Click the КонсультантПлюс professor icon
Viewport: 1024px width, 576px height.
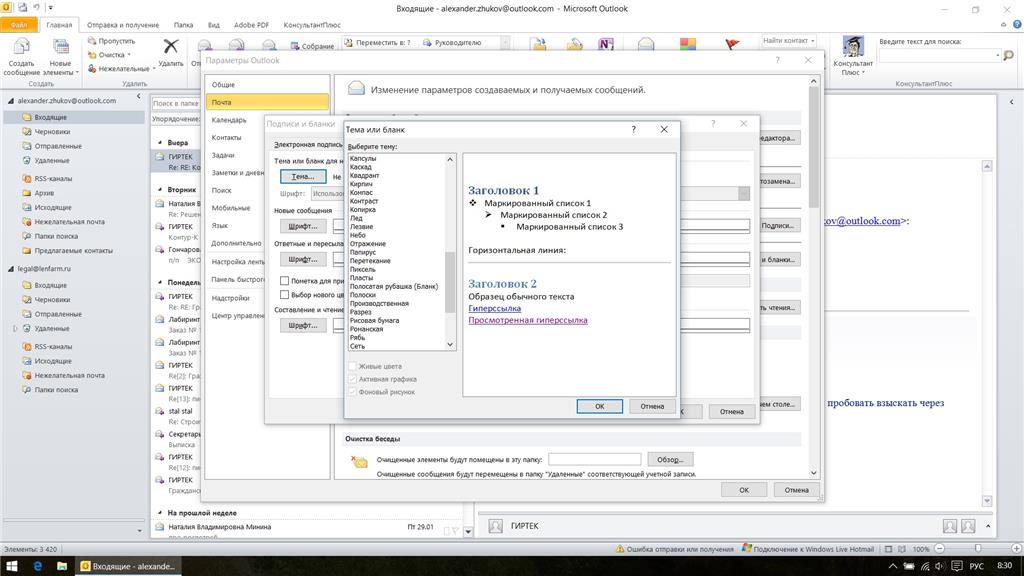pyautogui.click(x=852, y=47)
